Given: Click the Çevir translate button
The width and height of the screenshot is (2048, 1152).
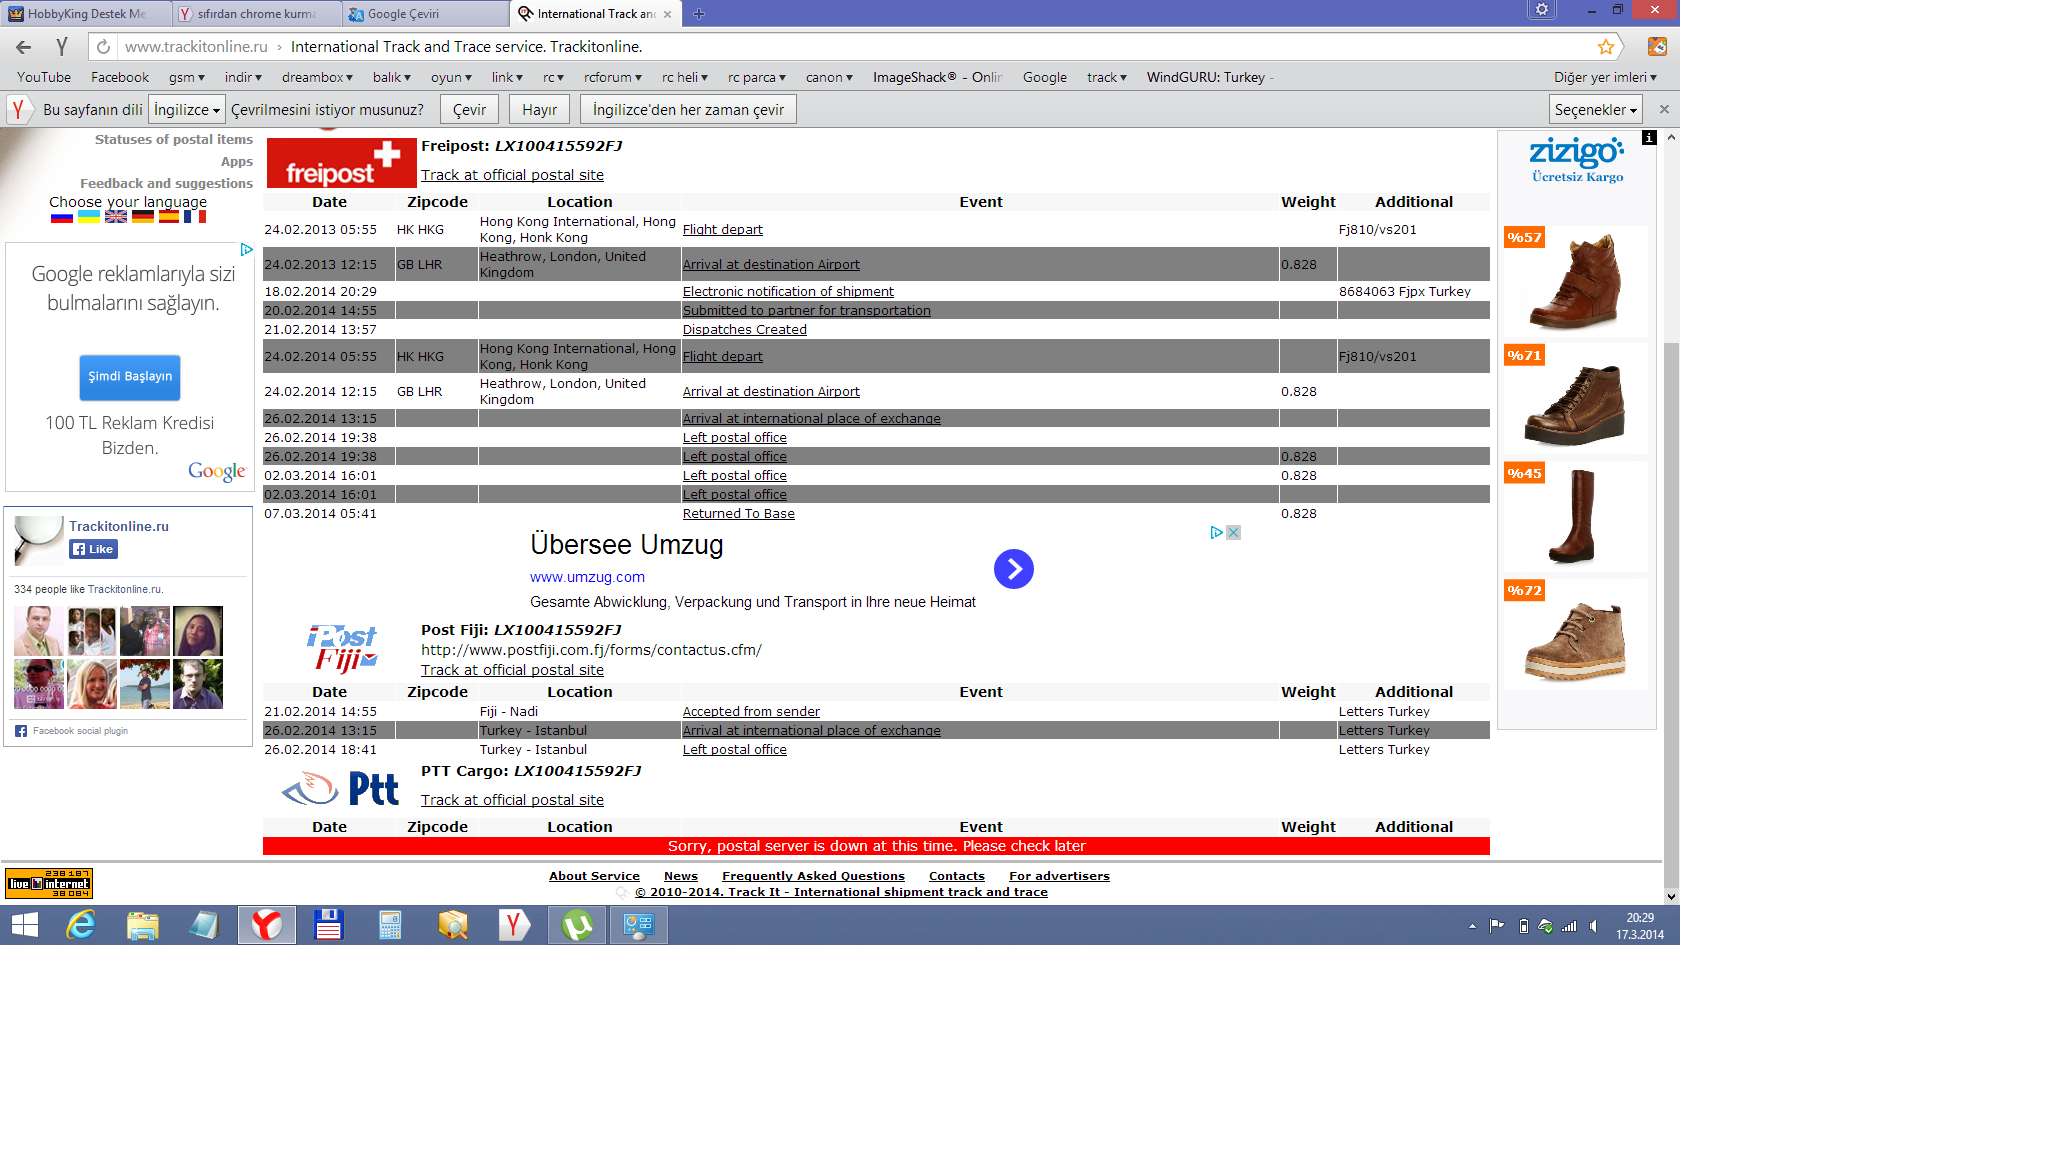Looking at the screenshot, I should click(x=469, y=109).
